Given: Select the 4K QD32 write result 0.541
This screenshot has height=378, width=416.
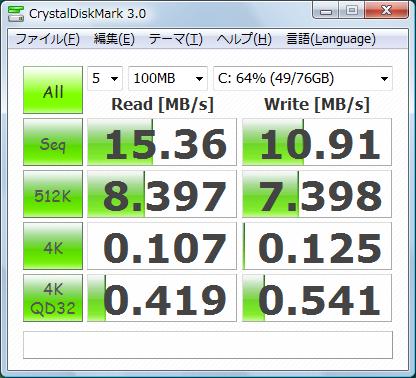Looking at the screenshot, I should 317,298.
